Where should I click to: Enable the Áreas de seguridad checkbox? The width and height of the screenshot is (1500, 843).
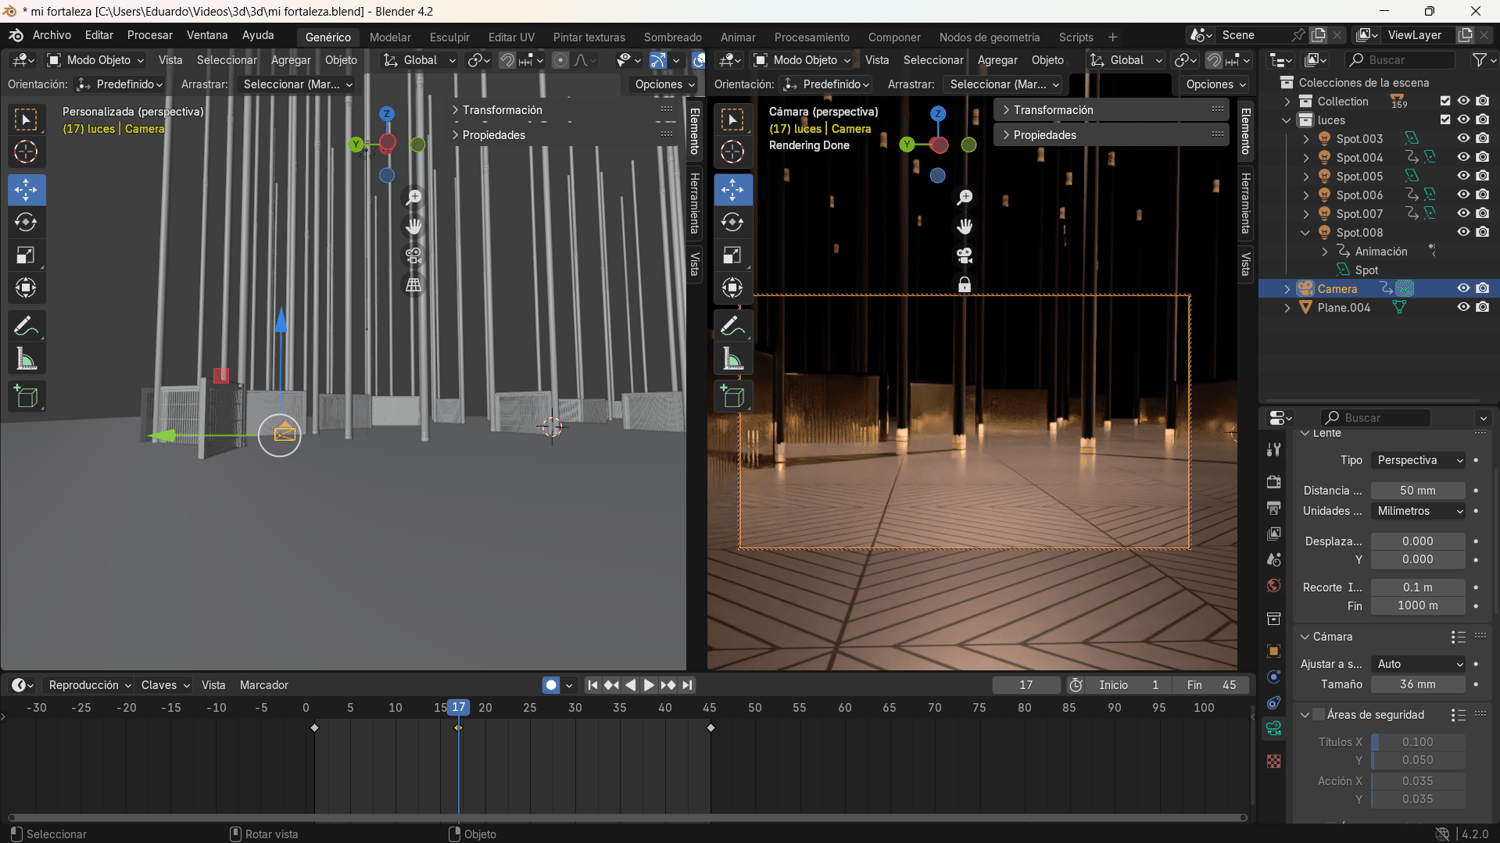point(1319,715)
